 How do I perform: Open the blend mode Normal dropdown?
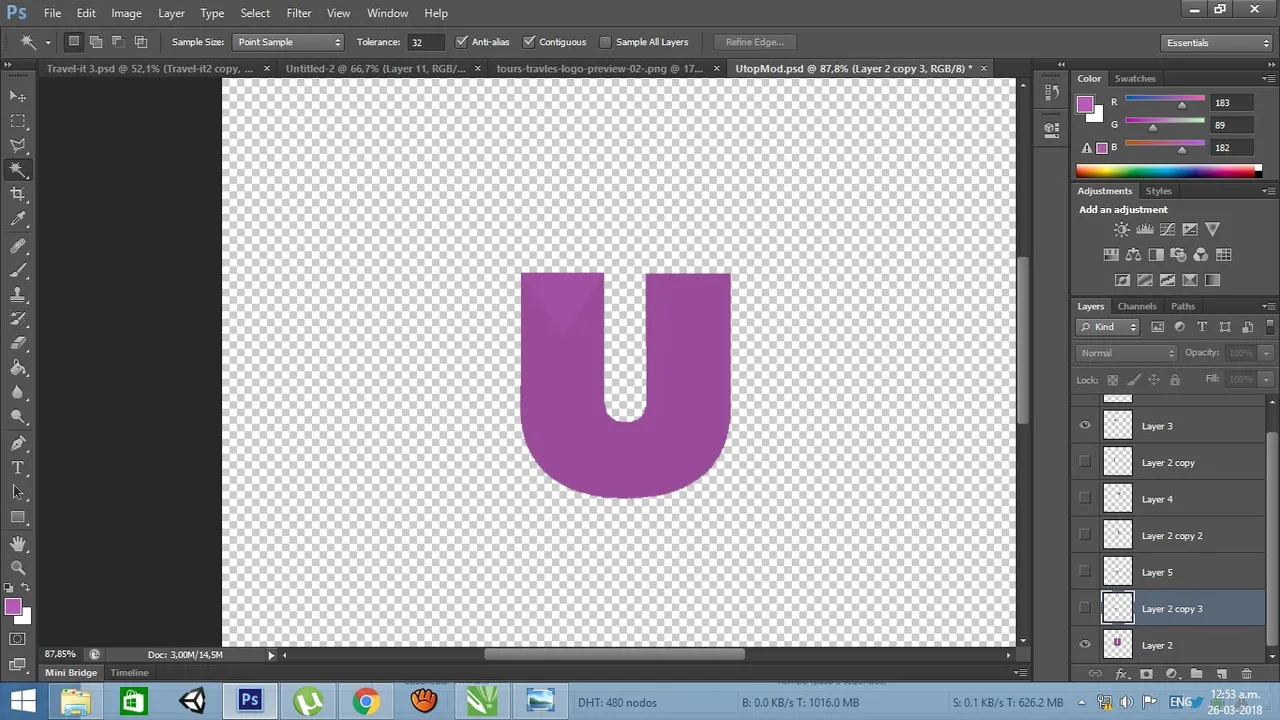1128,353
